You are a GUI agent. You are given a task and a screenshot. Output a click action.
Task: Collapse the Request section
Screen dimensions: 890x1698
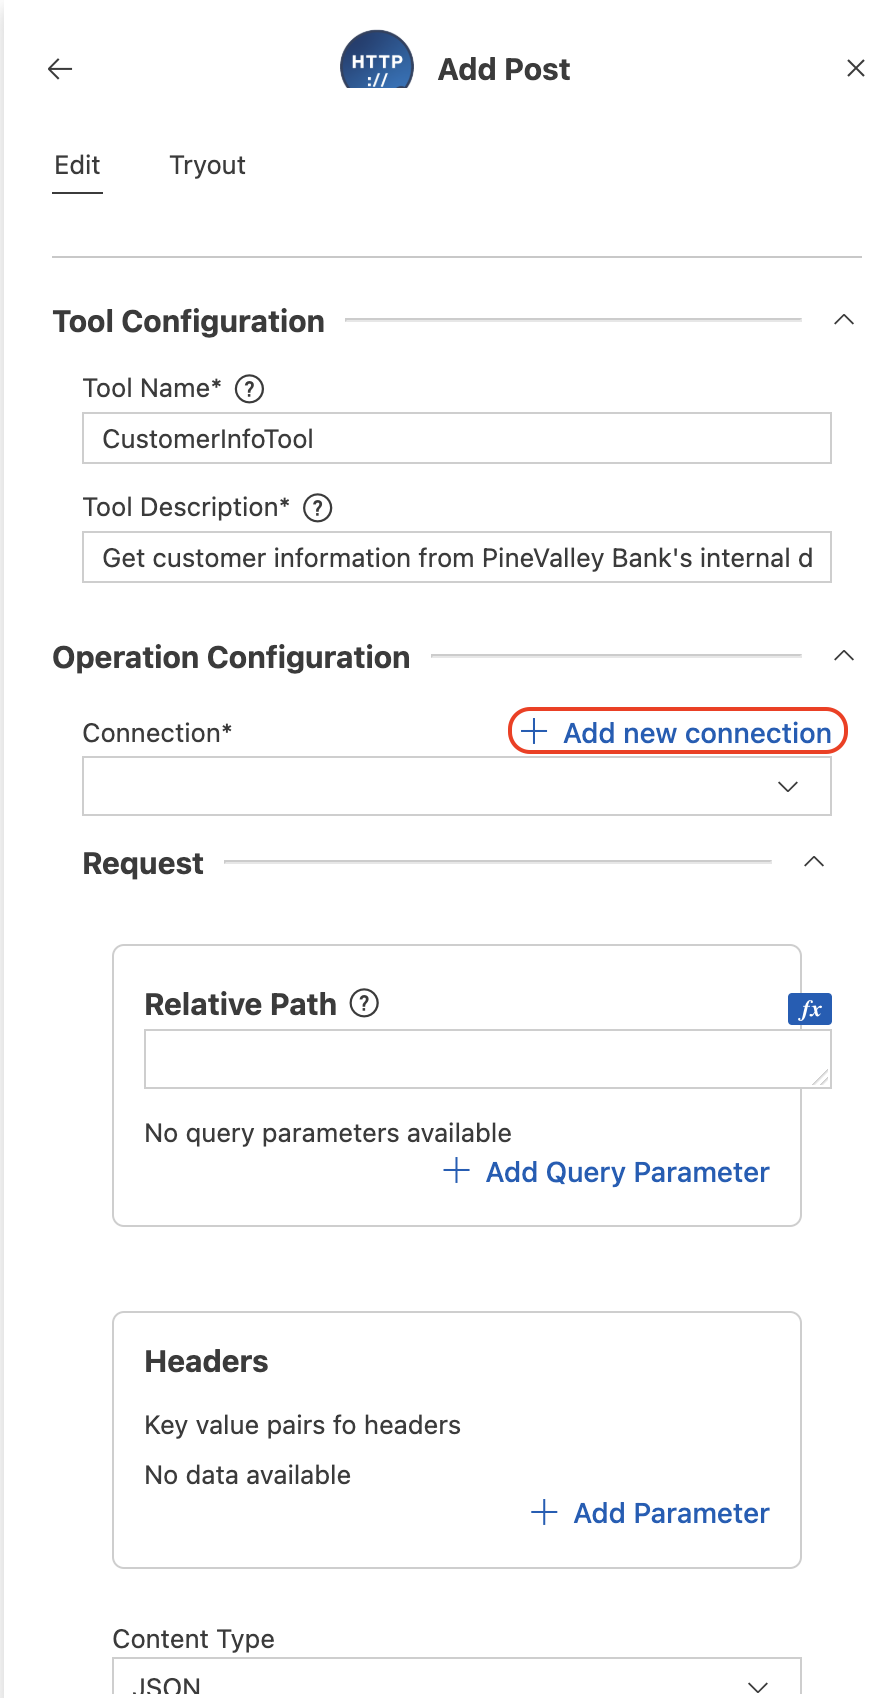click(x=814, y=862)
